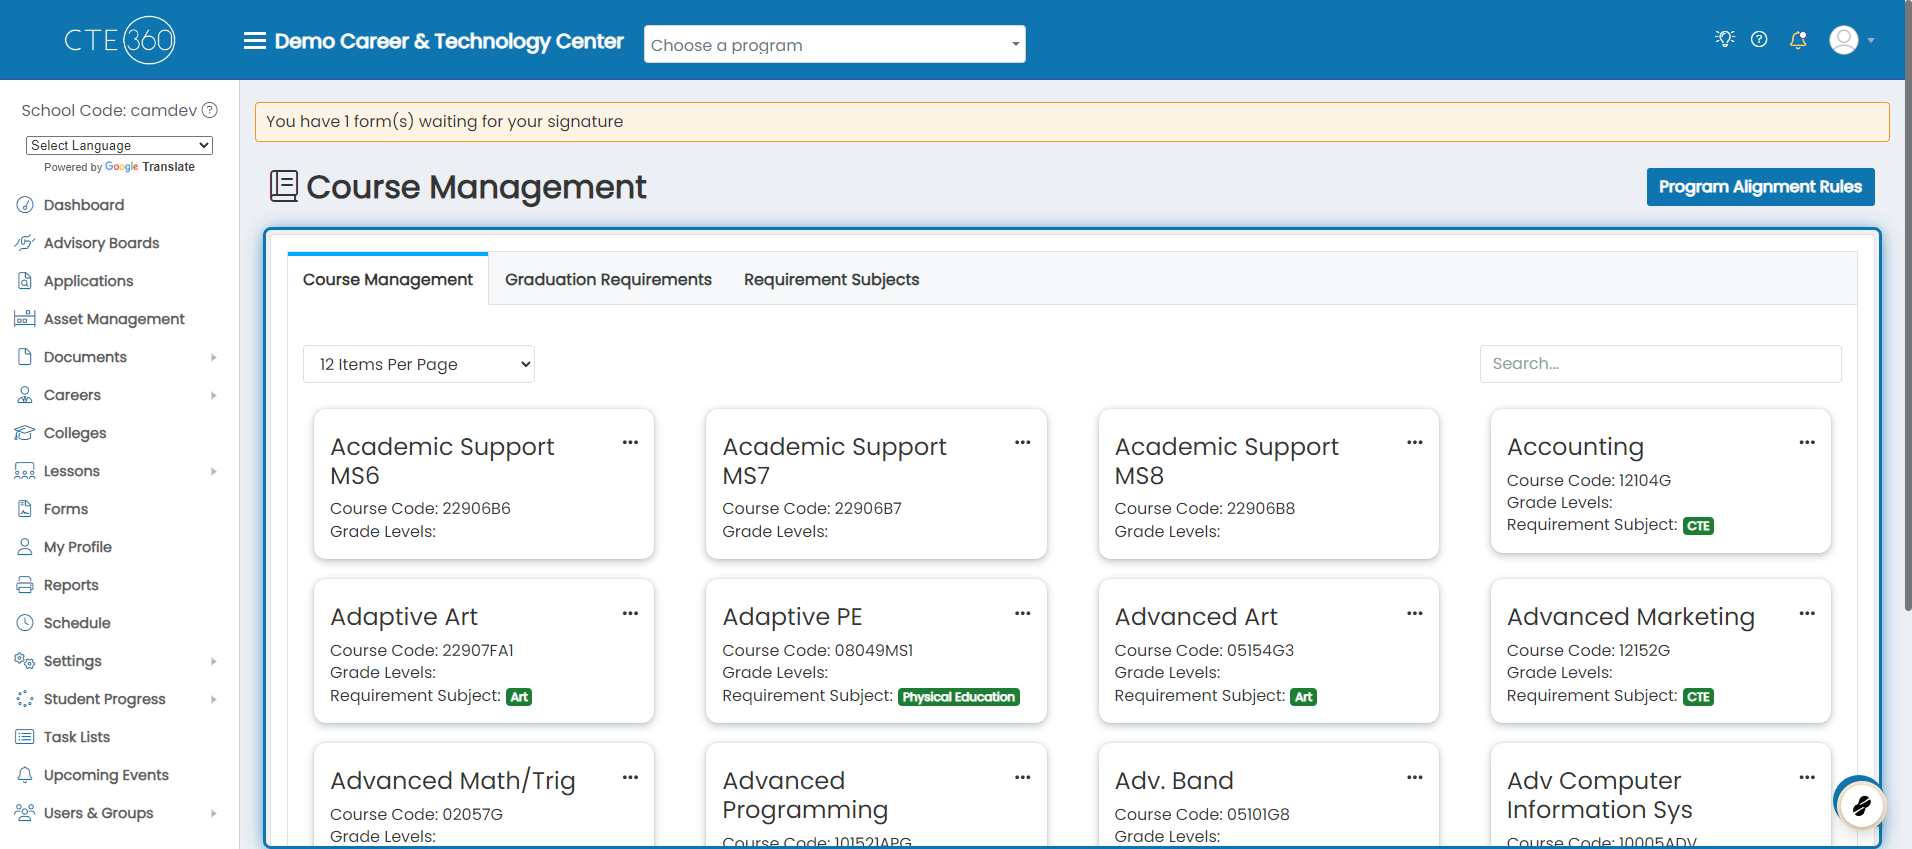Click the Upcoming Events bell icon
The width and height of the screenshot is (1912, 849).
pos(25,775)
